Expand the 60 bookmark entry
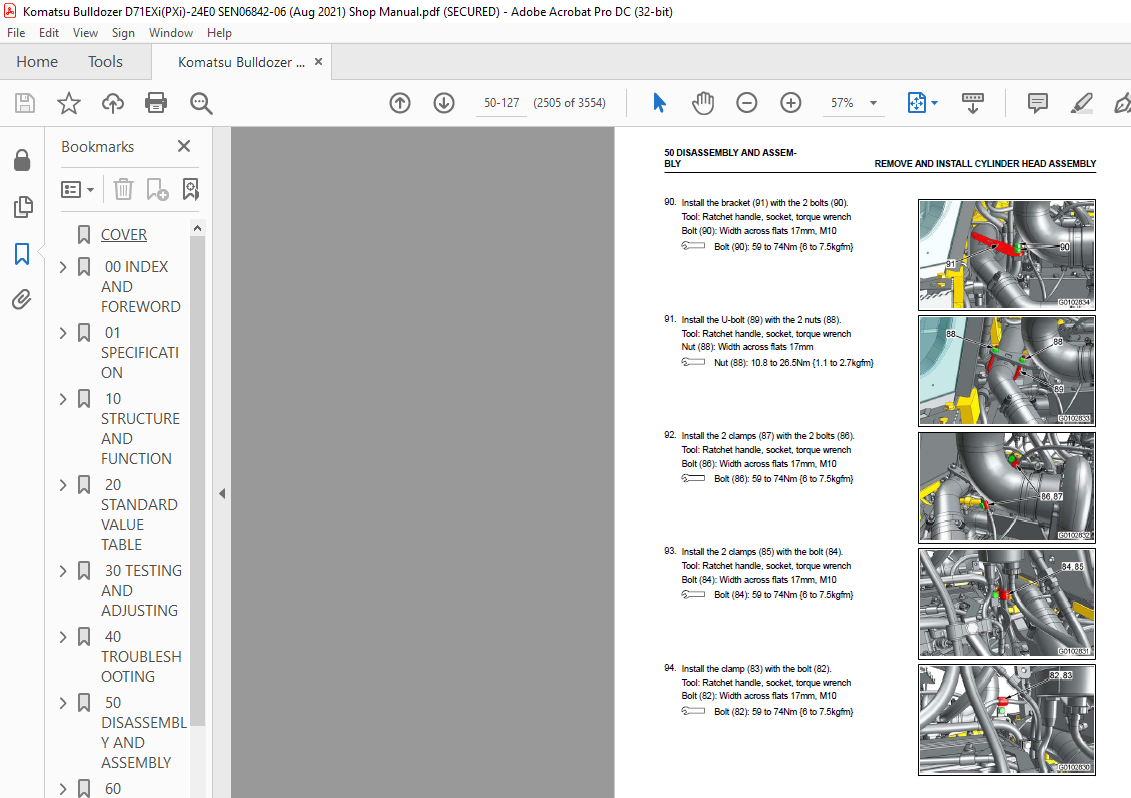The width and height of the screenshot is (1131, 798). click(x=63, y=789)
